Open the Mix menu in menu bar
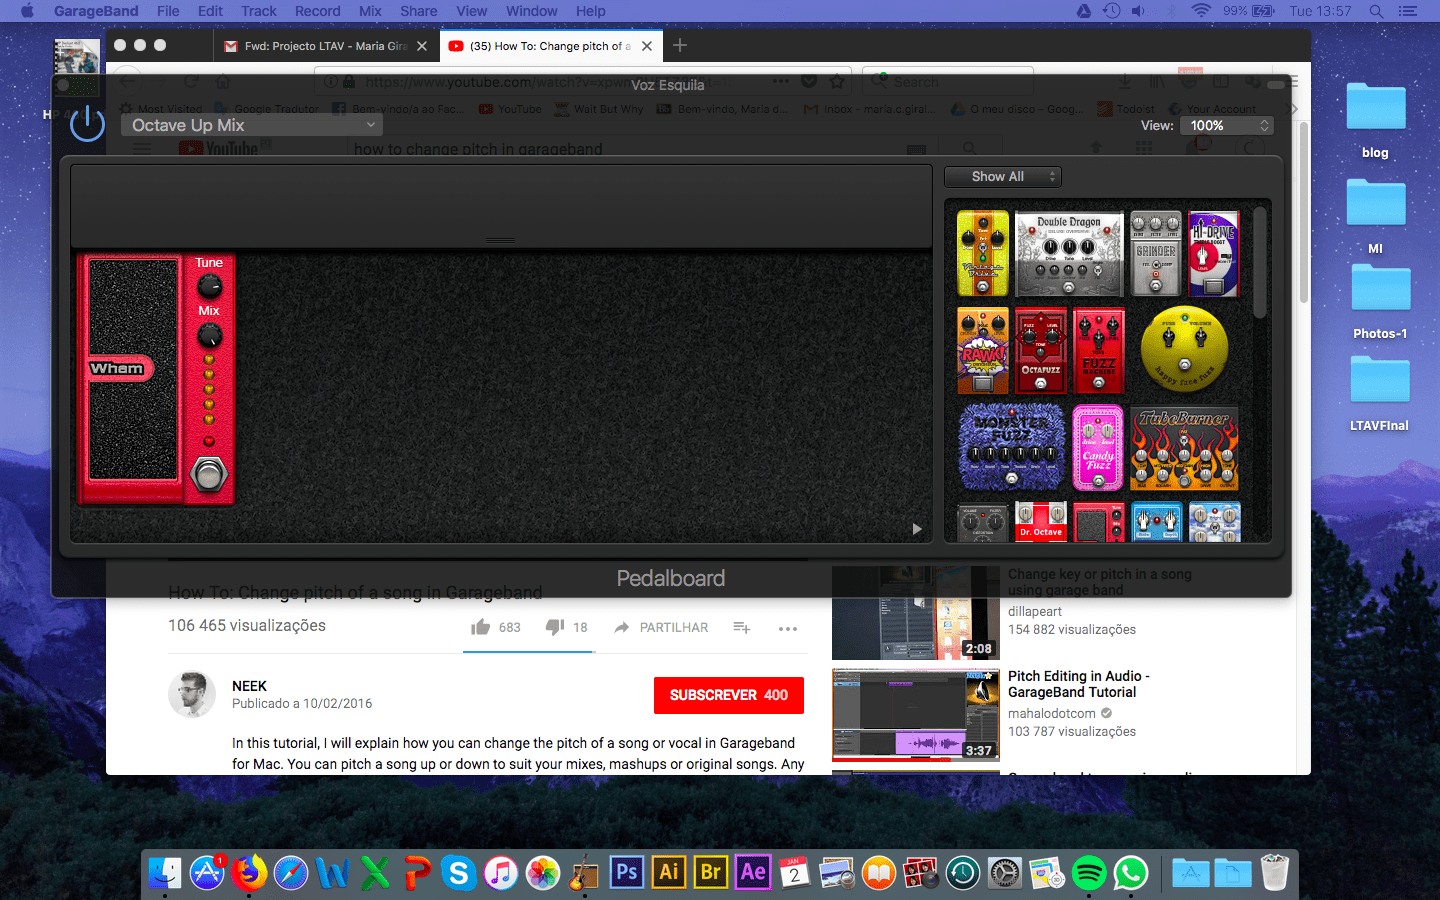The image size is (1440, 900). coord(370,11)
